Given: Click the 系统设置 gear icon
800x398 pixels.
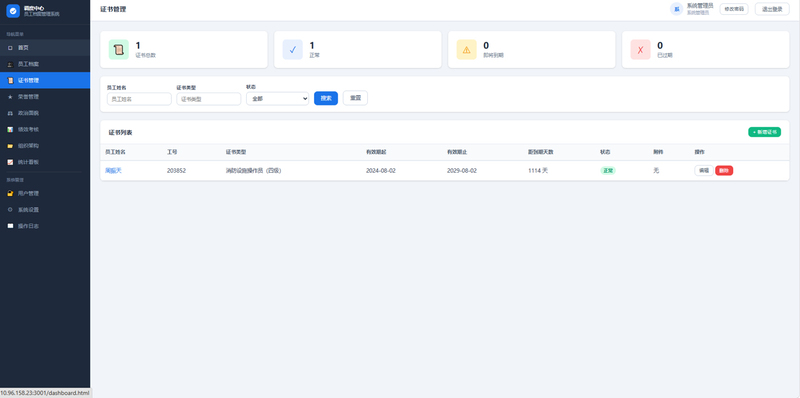Looking at the screenshot, I should [10, 210].
